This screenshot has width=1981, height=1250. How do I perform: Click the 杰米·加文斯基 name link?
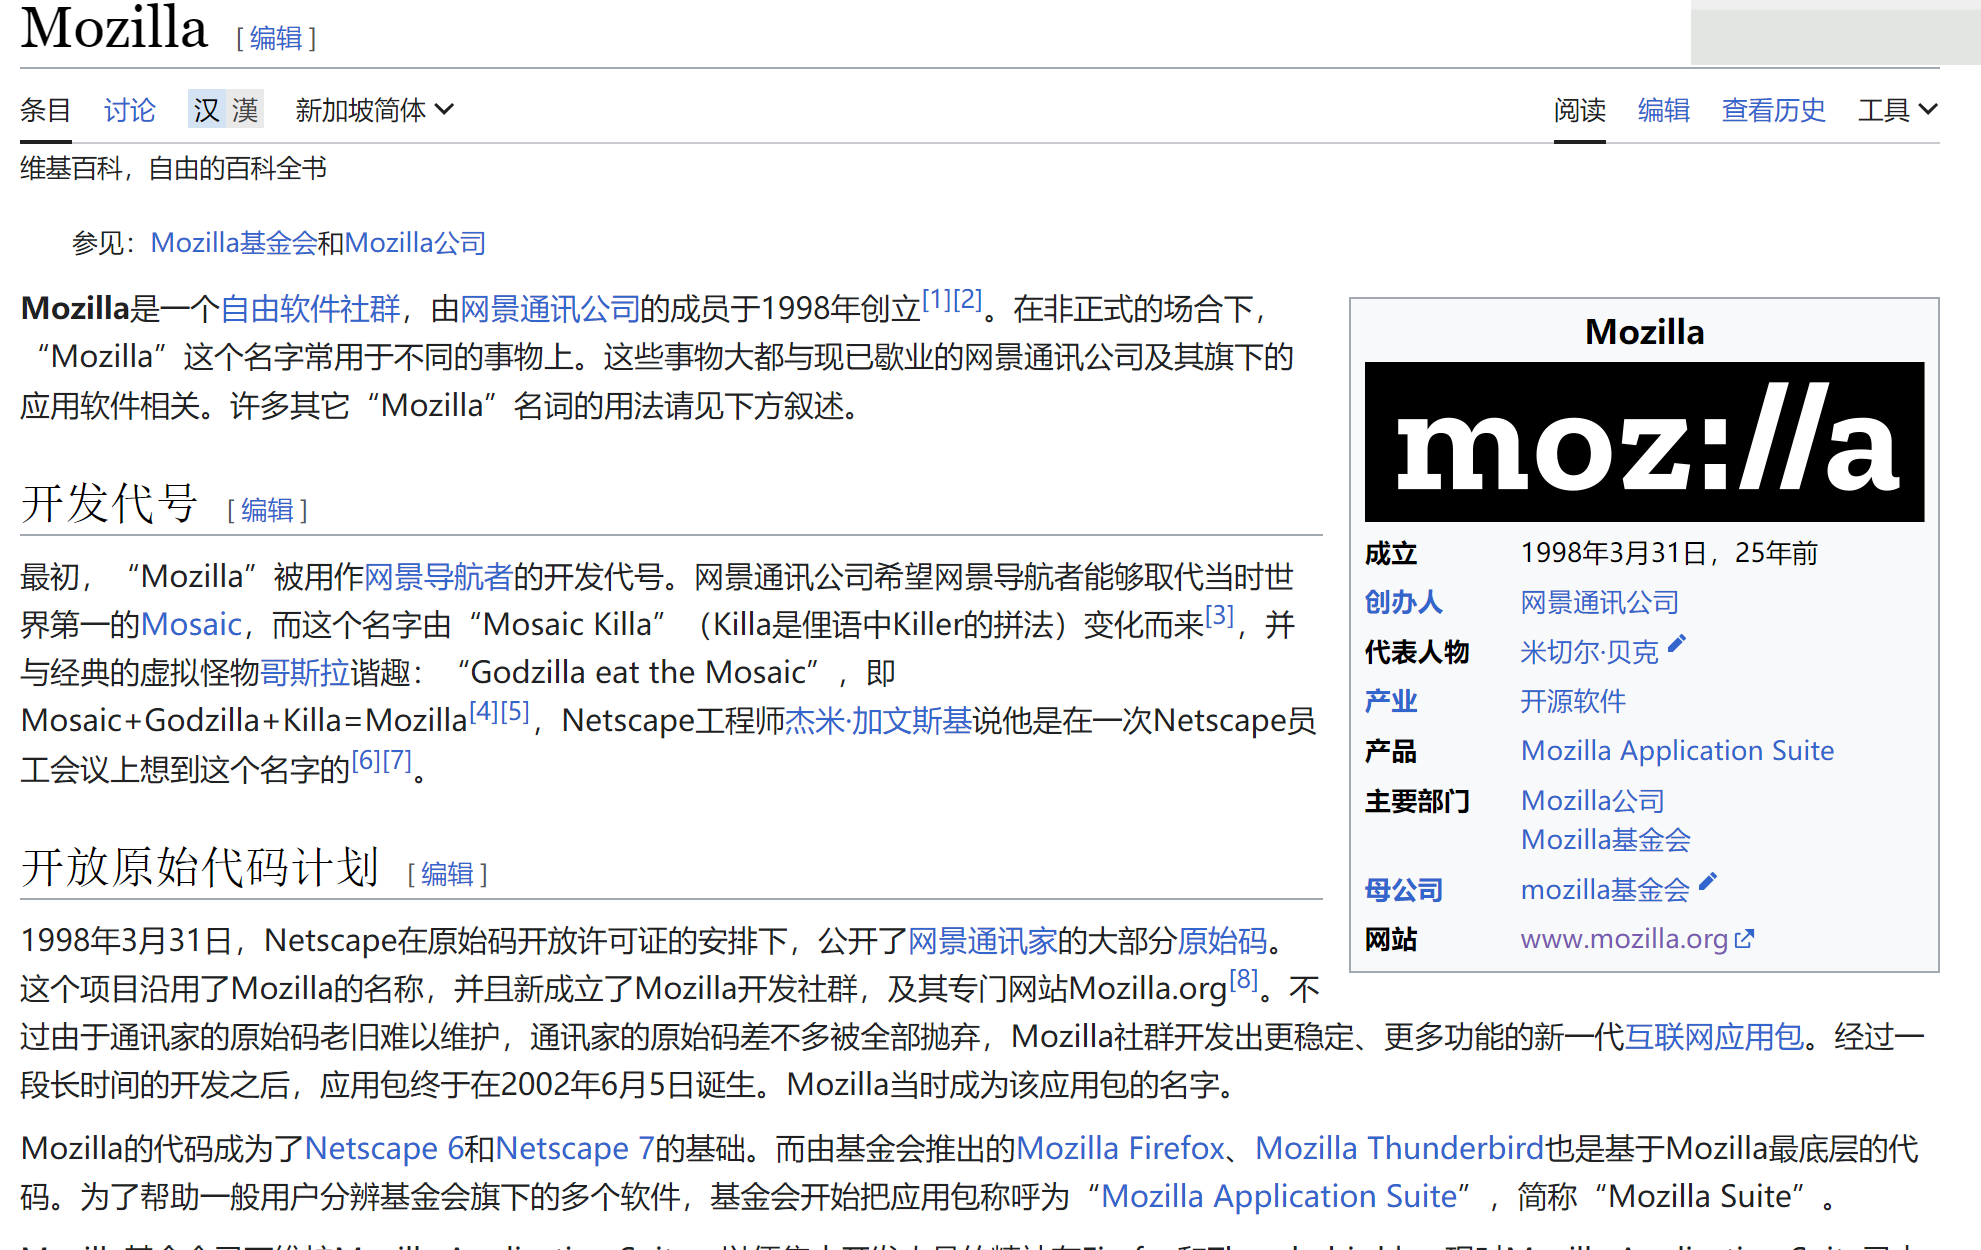click(878, 721)
